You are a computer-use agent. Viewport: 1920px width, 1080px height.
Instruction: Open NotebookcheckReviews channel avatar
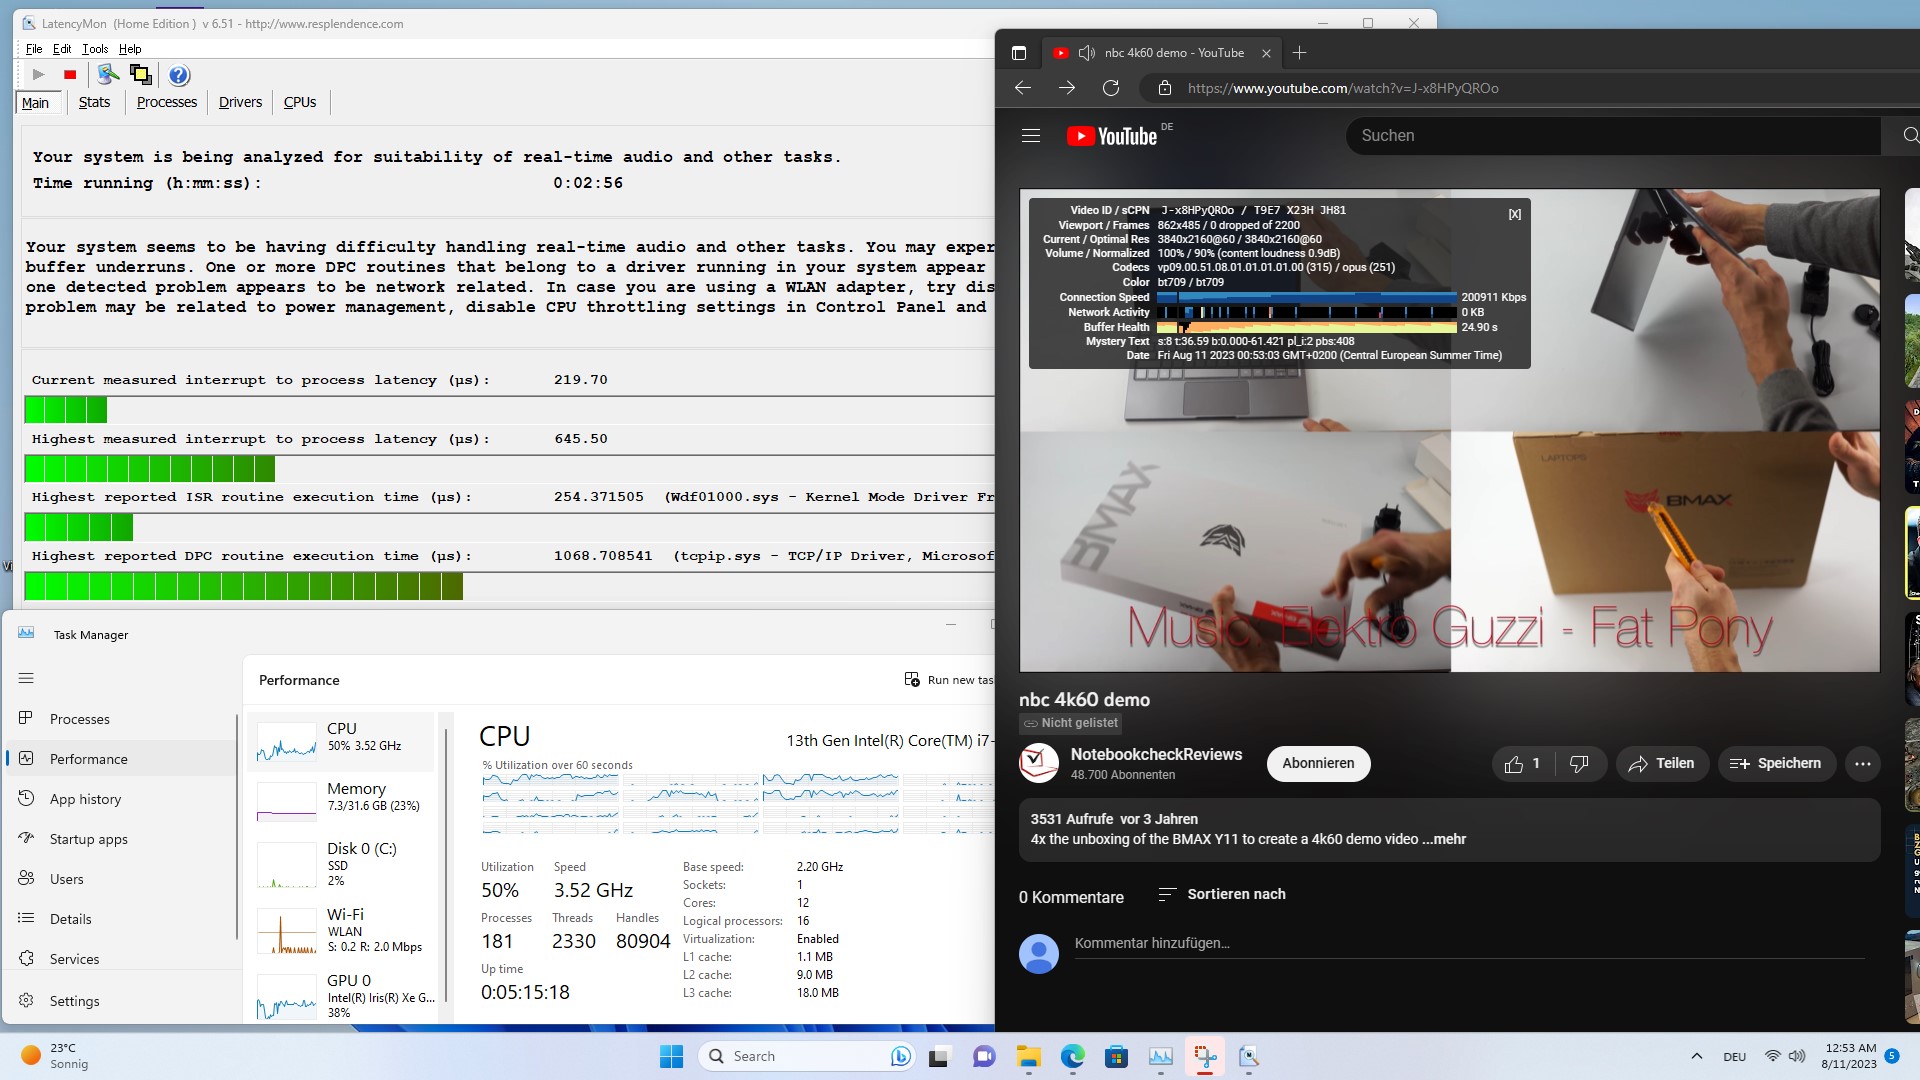[1039, 763]
